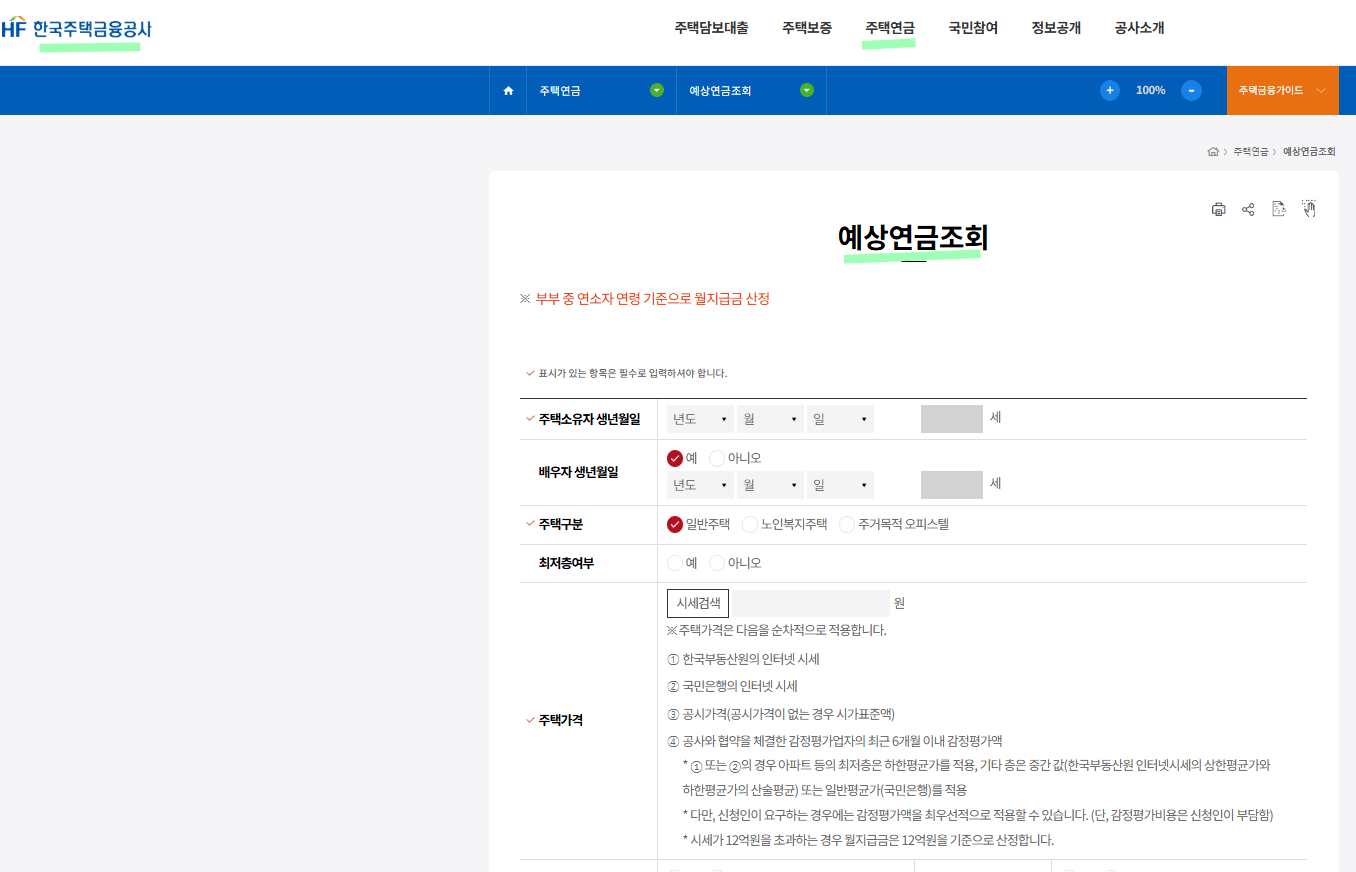This screenshot has height=872, width=1356.
Task: Choose 노인복지주택 housing type
Action: pos(750,524)
